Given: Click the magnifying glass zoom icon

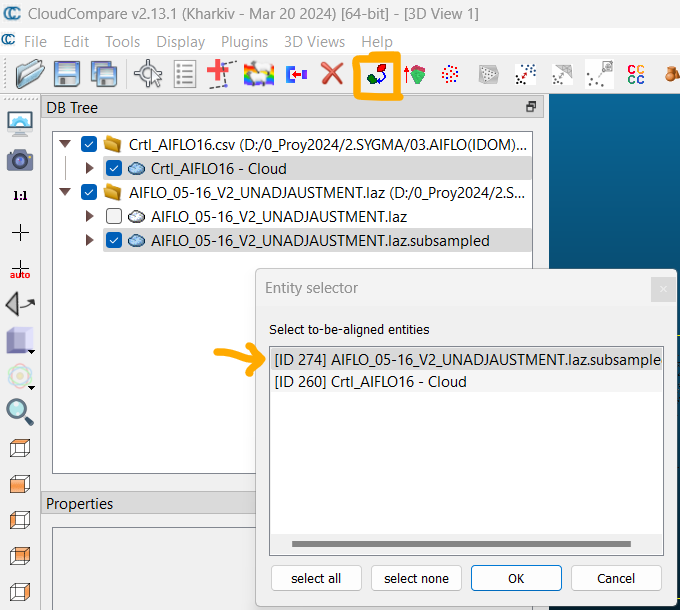Looking at the screenshot, I should (x=19, y=411).
